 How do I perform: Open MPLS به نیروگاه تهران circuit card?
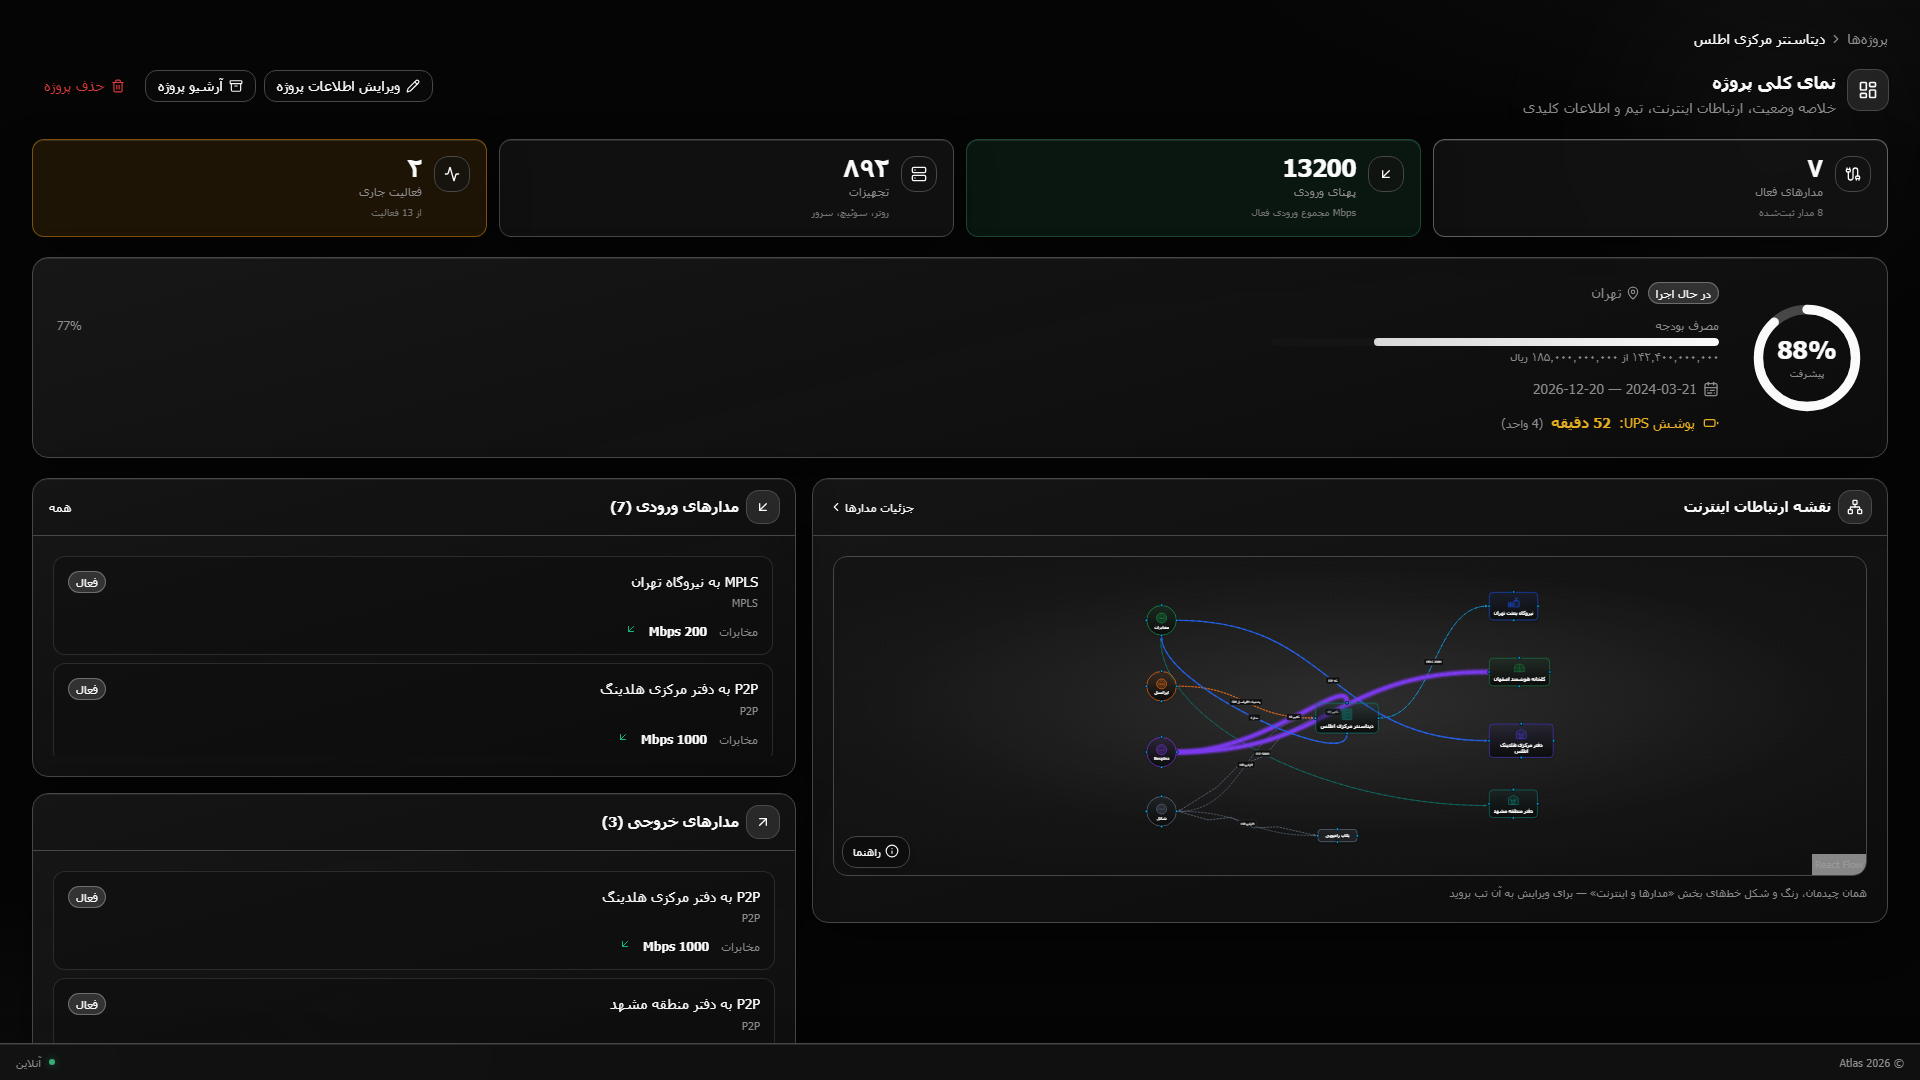coord(413,606)
